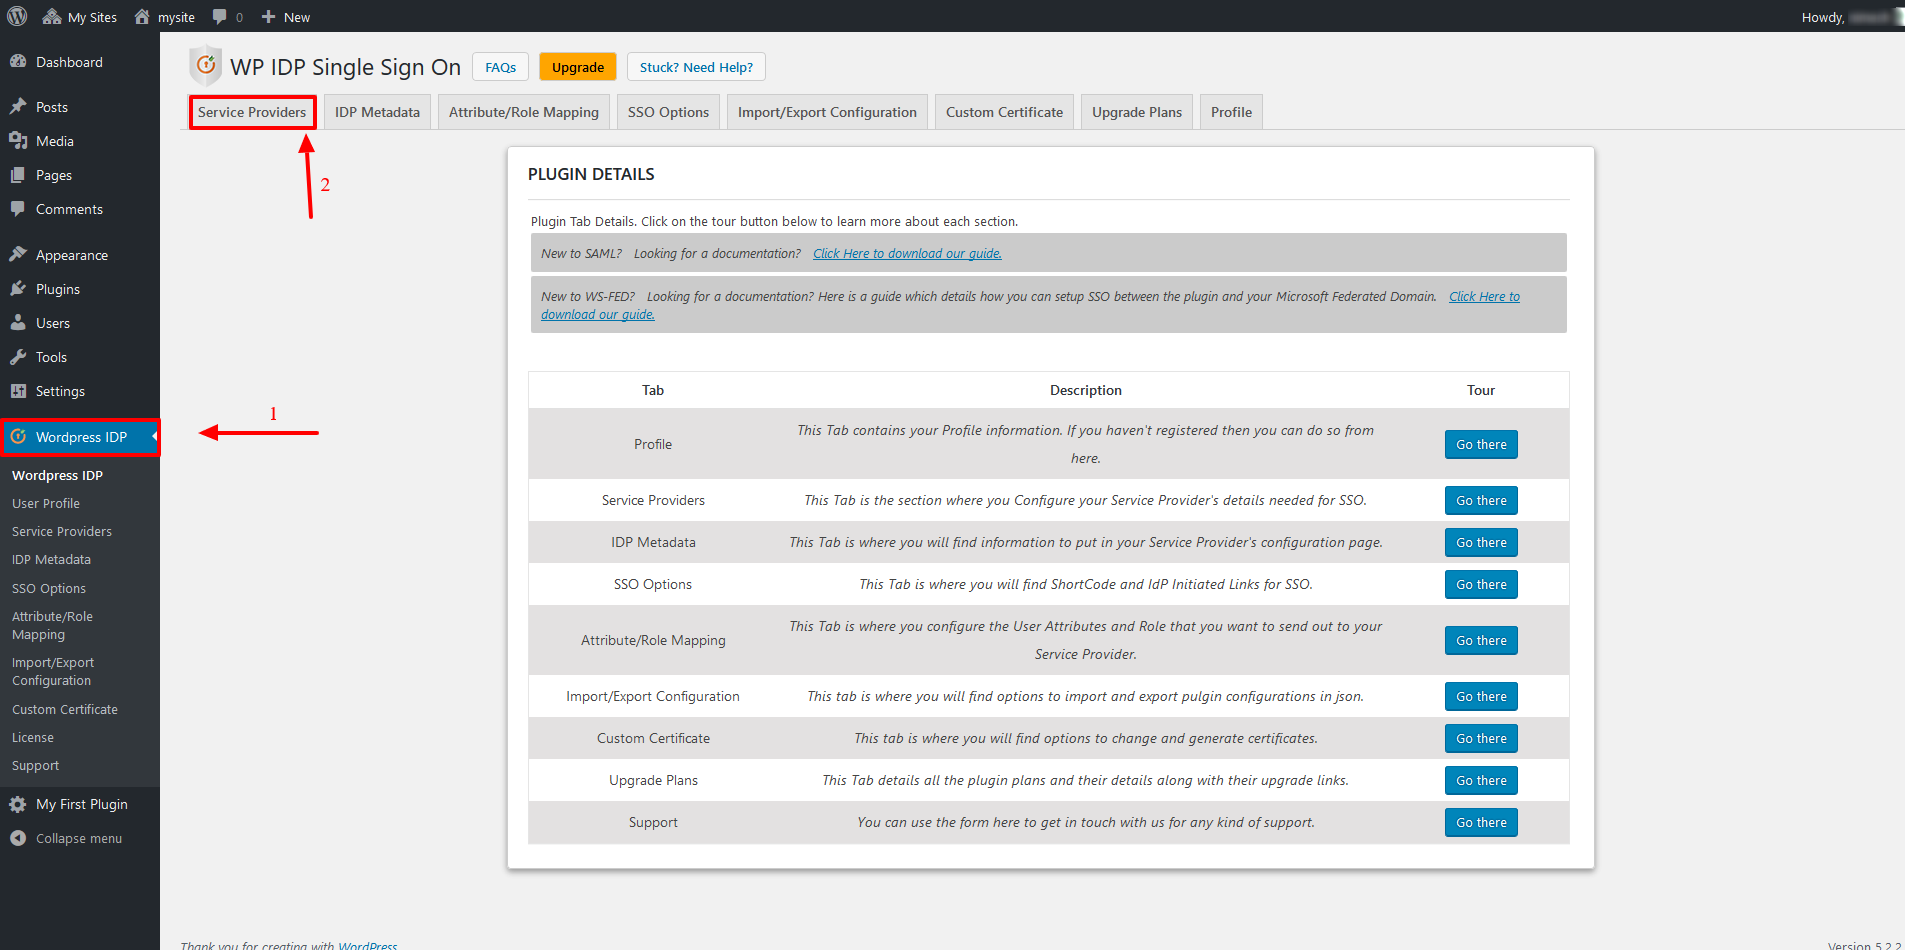
Task: Click Go there for Profile row
Action: click(1481, 444)
